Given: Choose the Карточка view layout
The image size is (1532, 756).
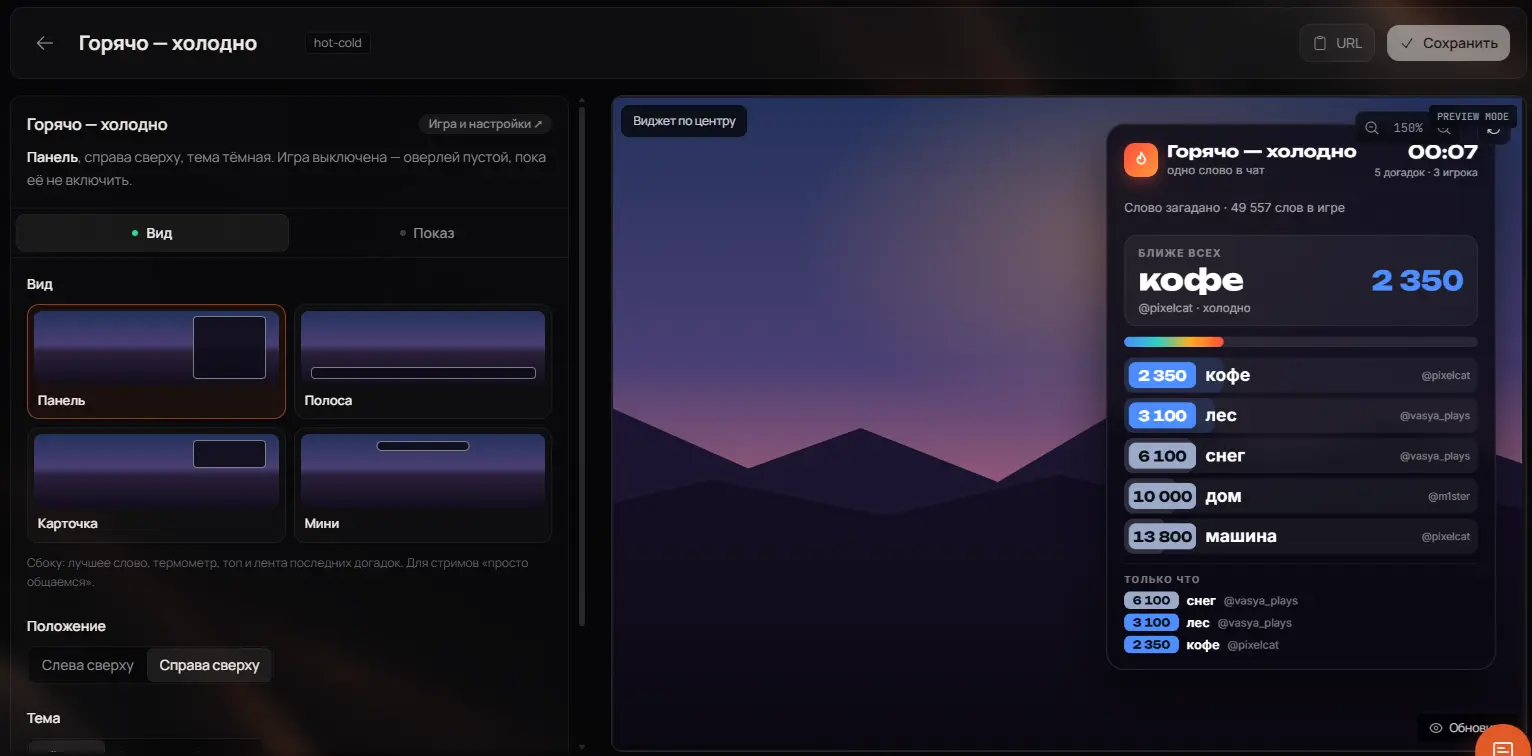Looking at the screenshot, I should (x=156, y=485).
